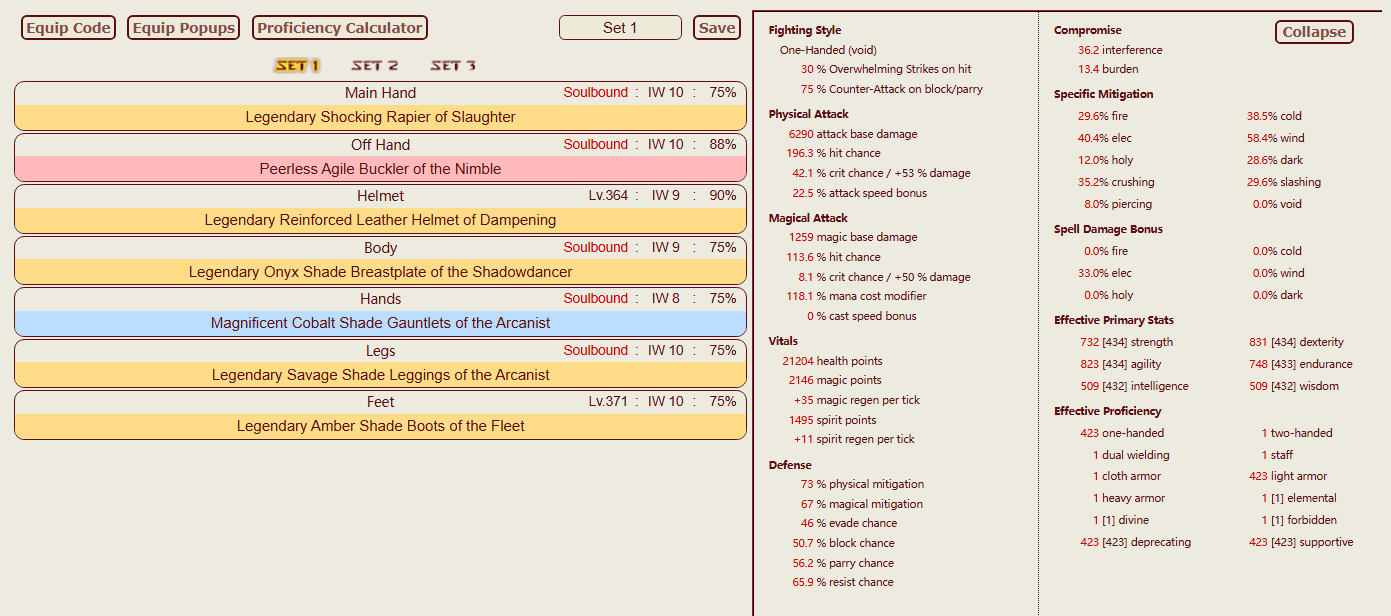Click the 423 light armor proficiency

pos(1289,476)
